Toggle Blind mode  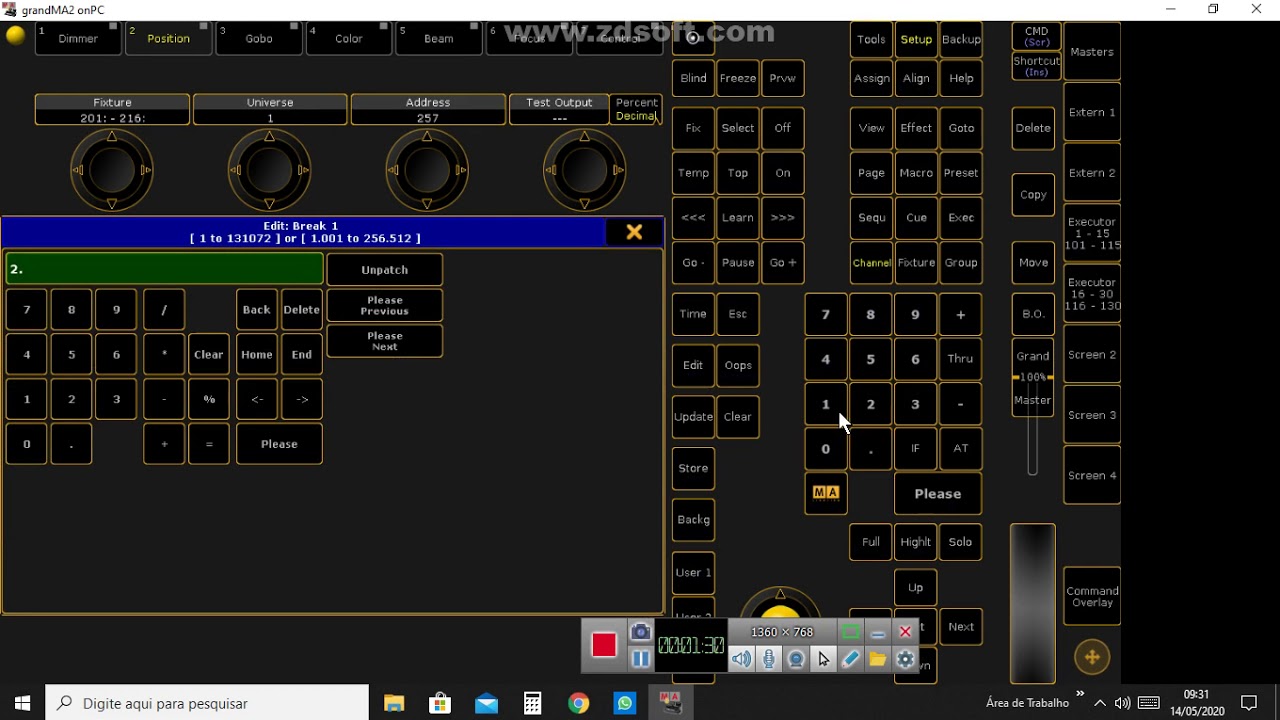click(x=693, y=78)
